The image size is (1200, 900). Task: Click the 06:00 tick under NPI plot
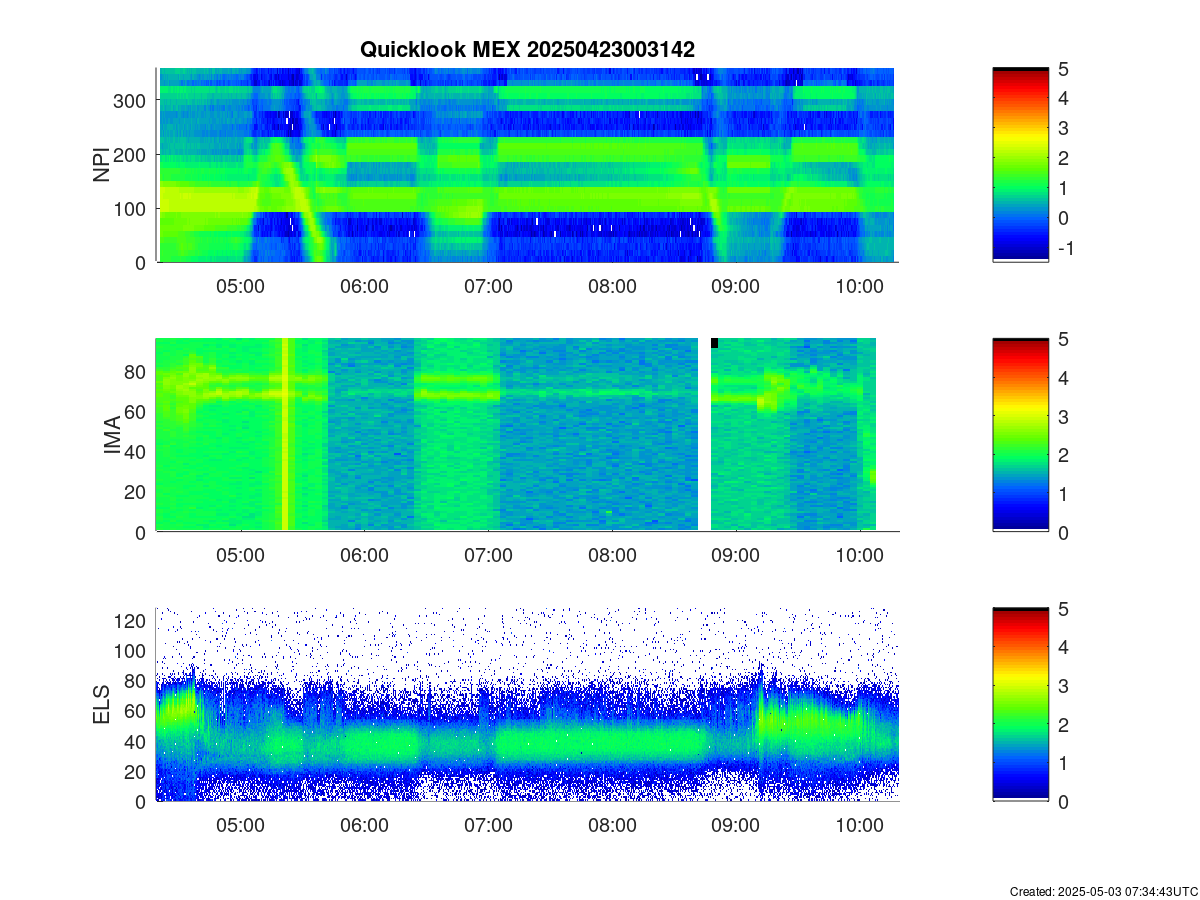[364, 285]
